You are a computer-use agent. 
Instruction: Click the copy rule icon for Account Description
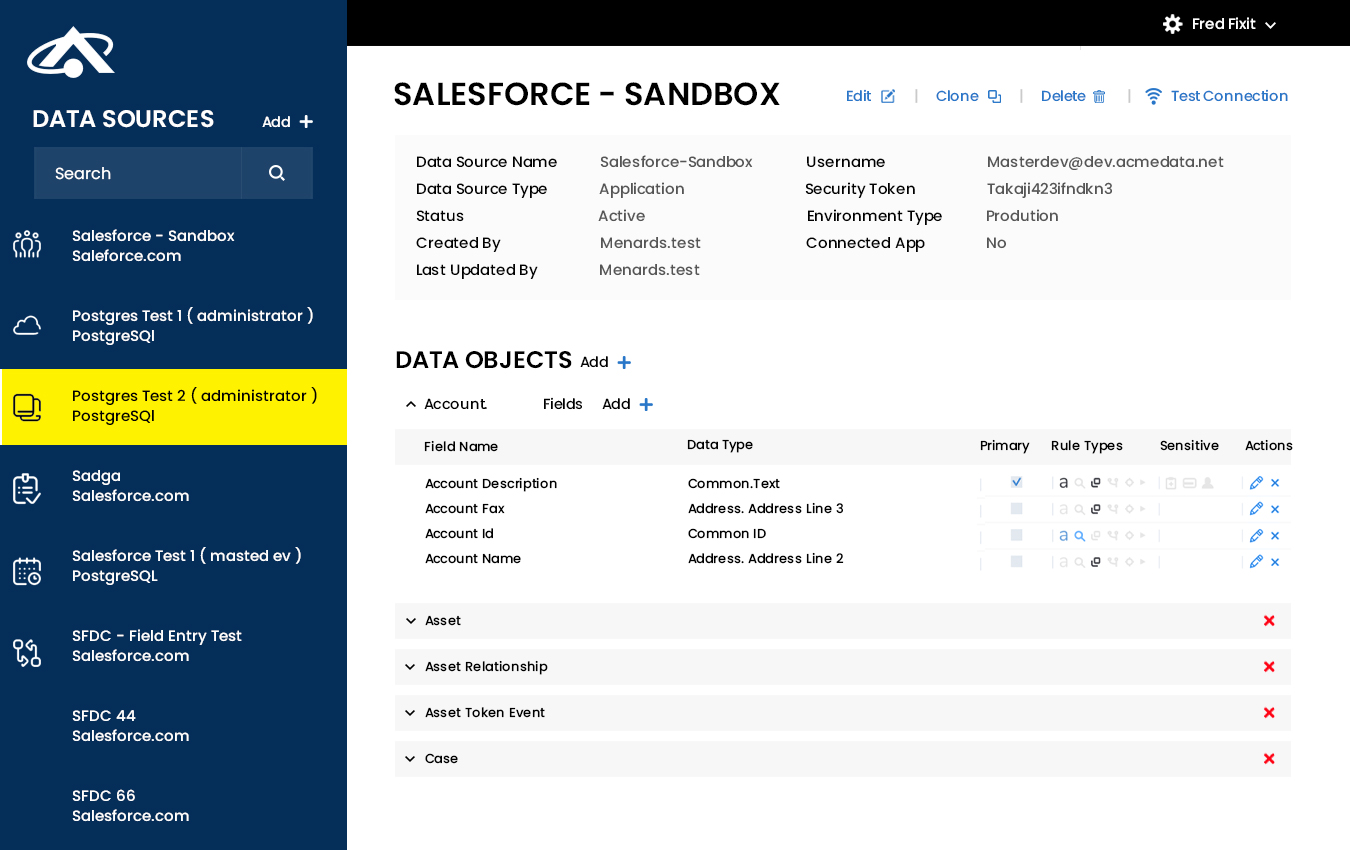(1096, 483)
